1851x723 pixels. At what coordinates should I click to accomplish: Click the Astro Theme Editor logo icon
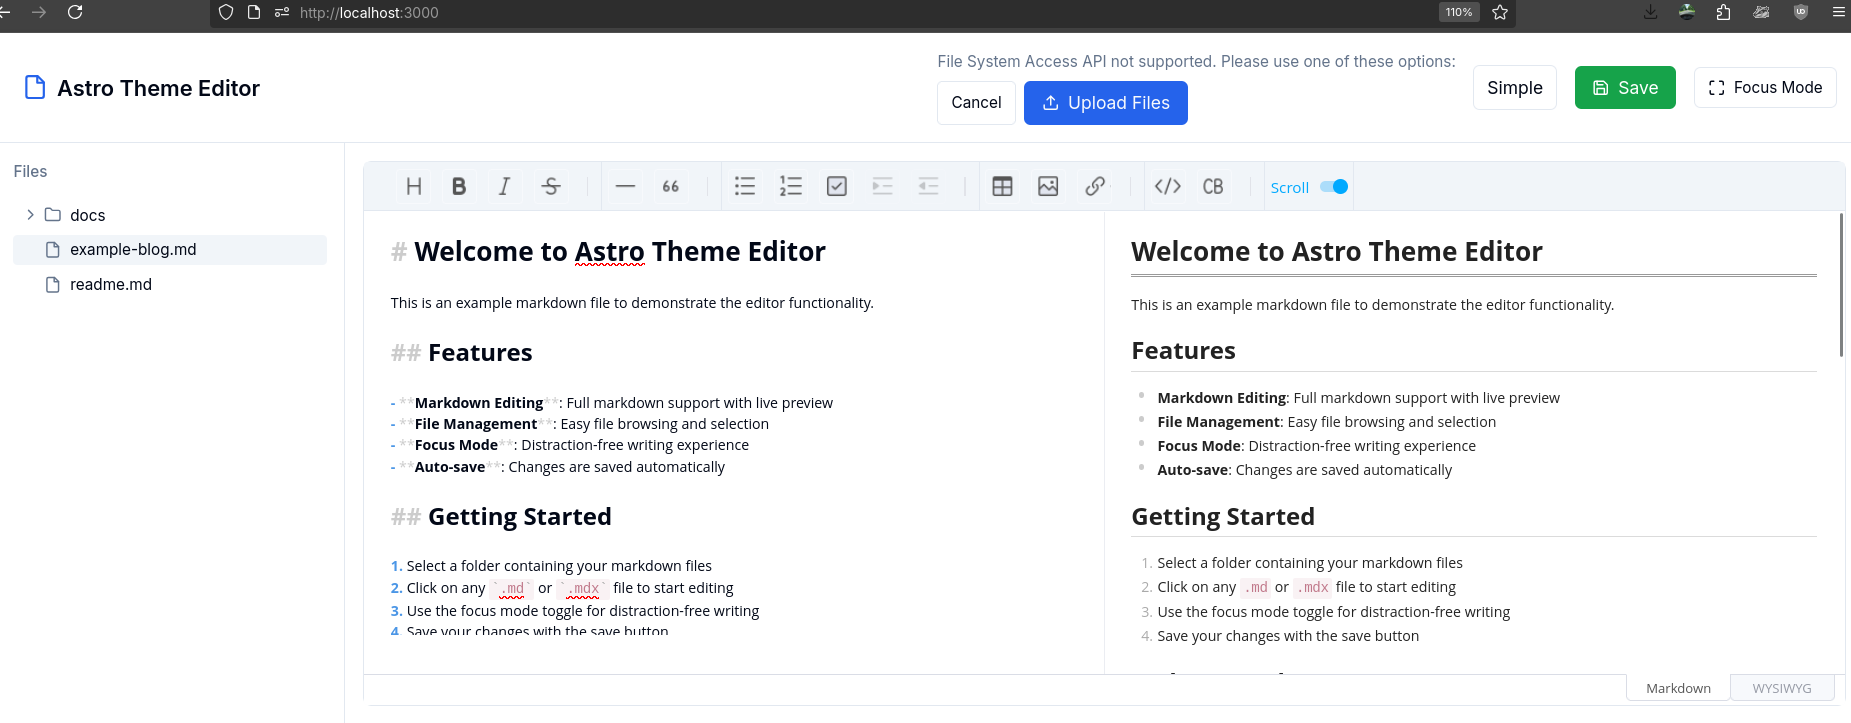click(x=35, y=88)
